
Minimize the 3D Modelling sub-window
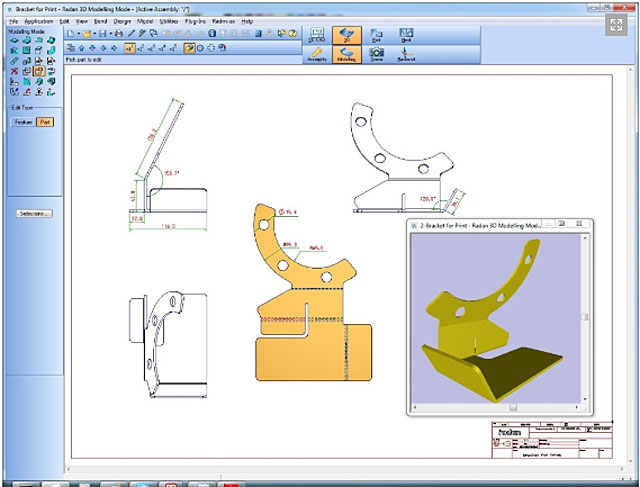point(549,224)
